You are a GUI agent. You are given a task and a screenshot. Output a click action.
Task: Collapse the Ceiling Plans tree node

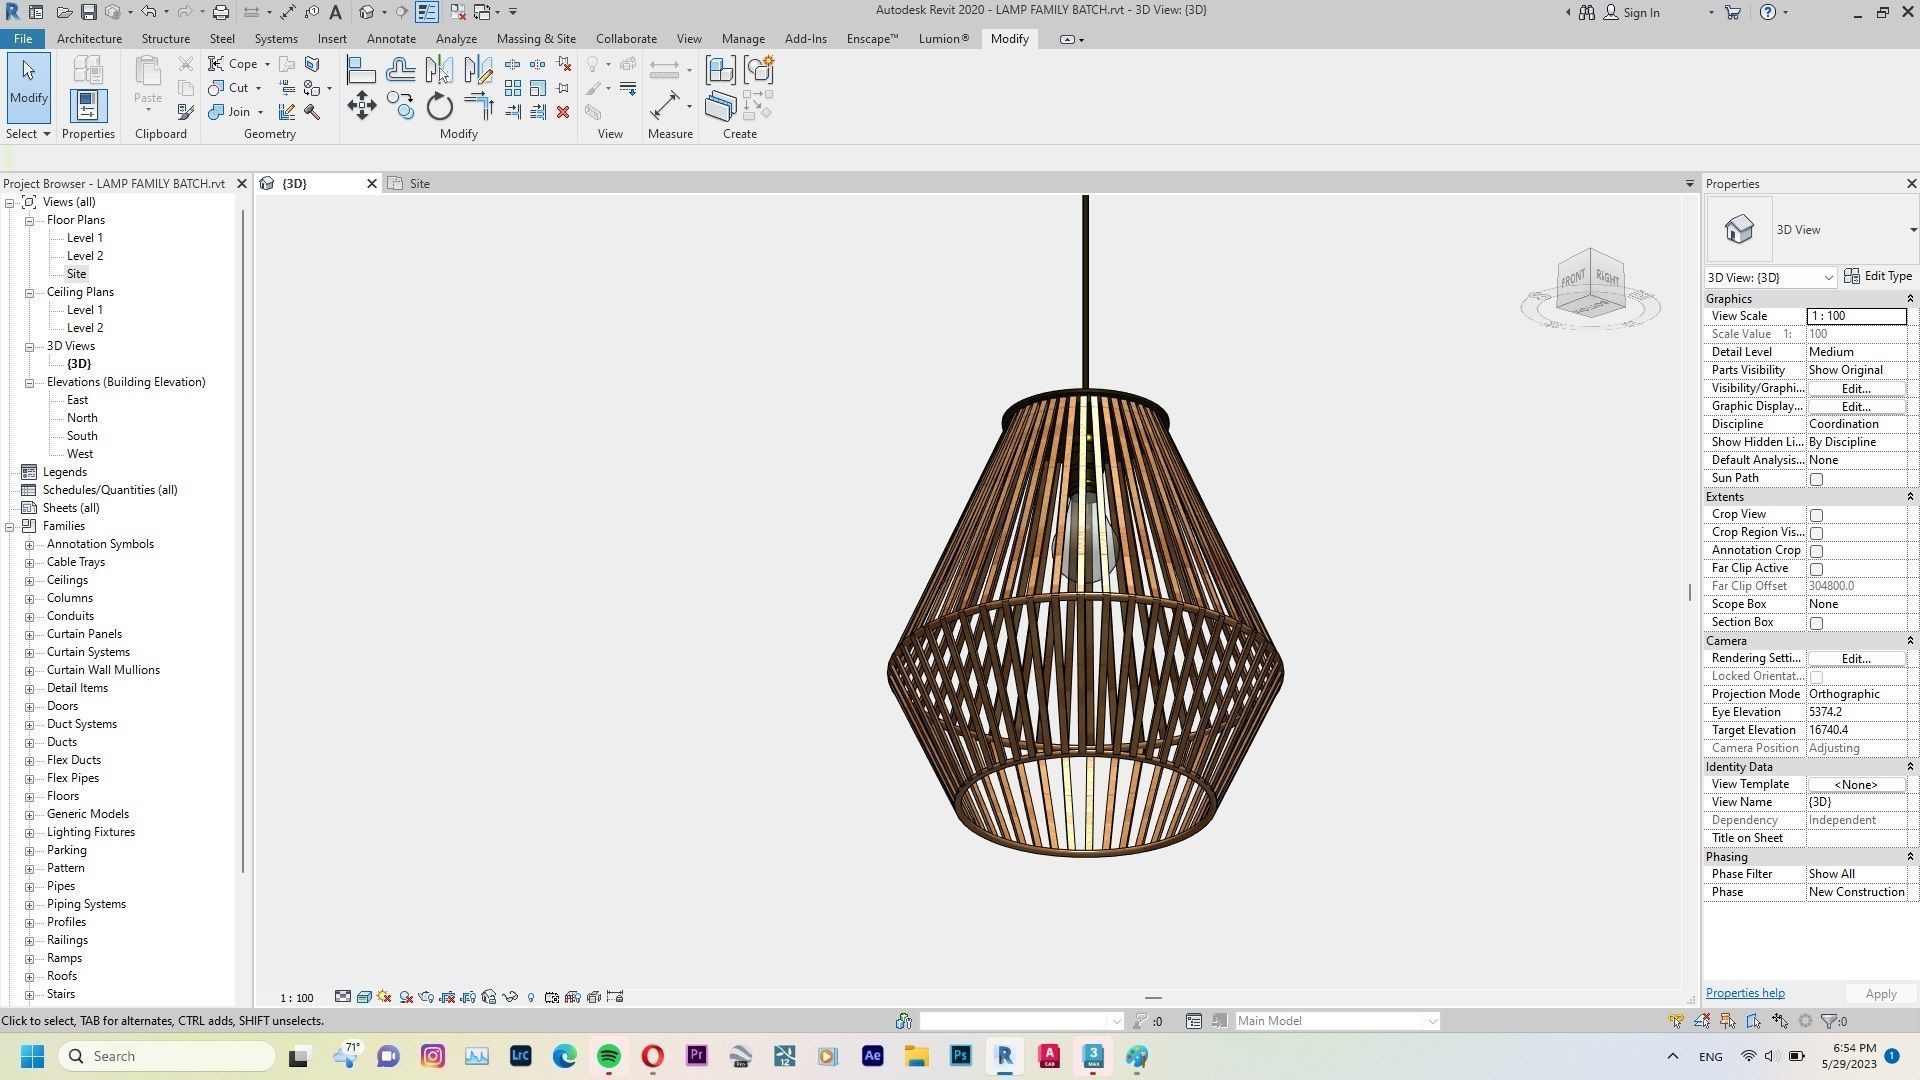pos(30,292)
